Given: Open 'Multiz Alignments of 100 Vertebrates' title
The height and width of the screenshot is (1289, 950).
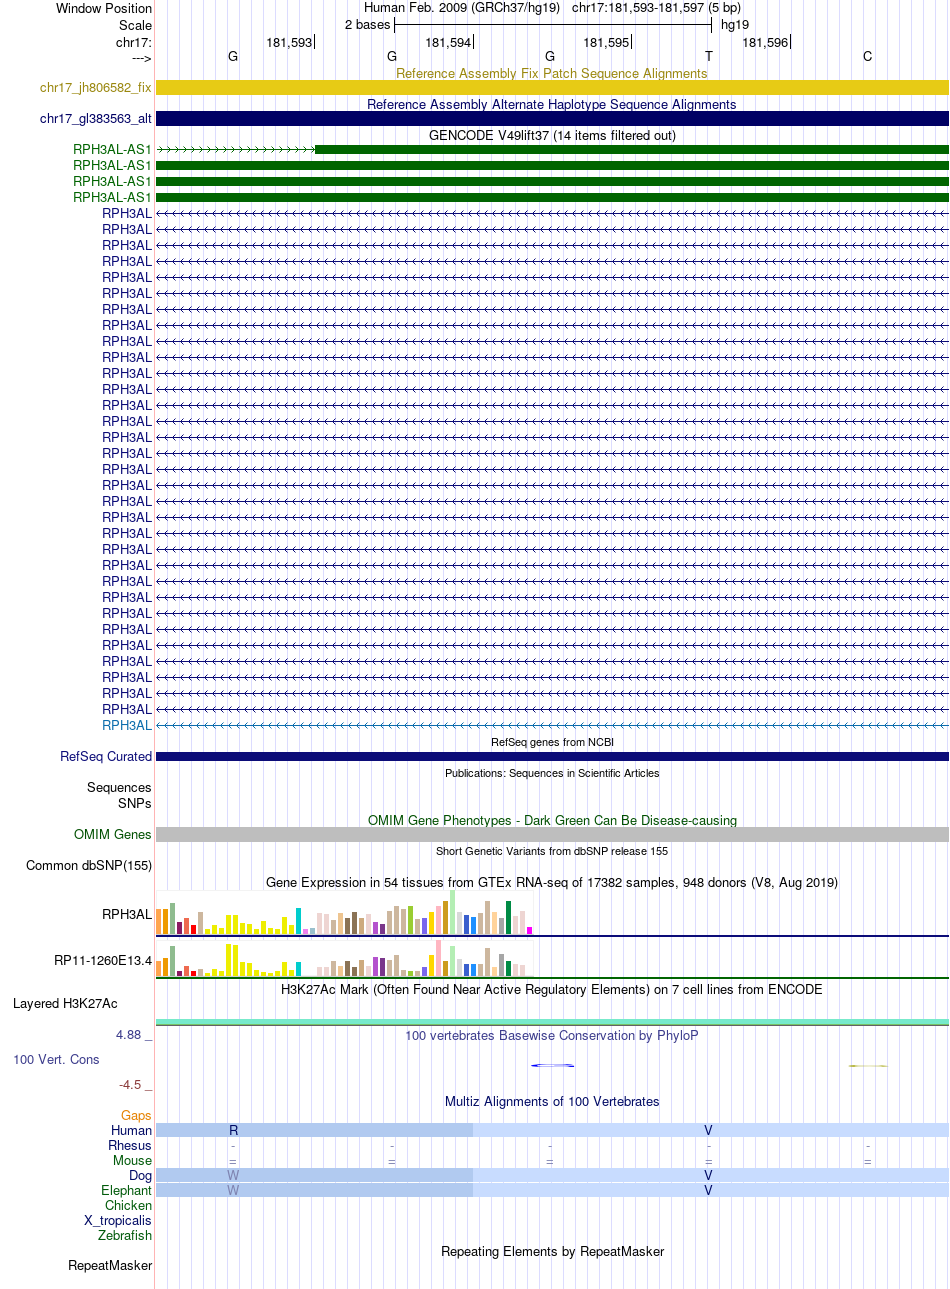Looking at the screenshot, I should pyautogui.click(x=552, y=1101).
